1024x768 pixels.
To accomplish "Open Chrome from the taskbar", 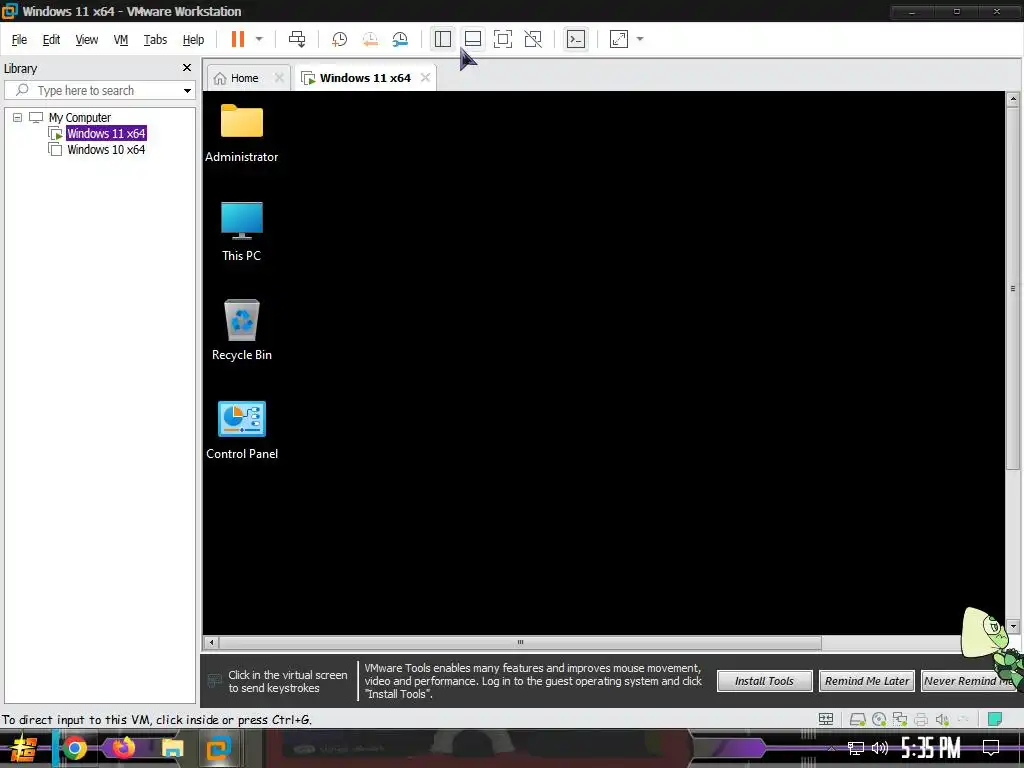I will coord(75,748).
